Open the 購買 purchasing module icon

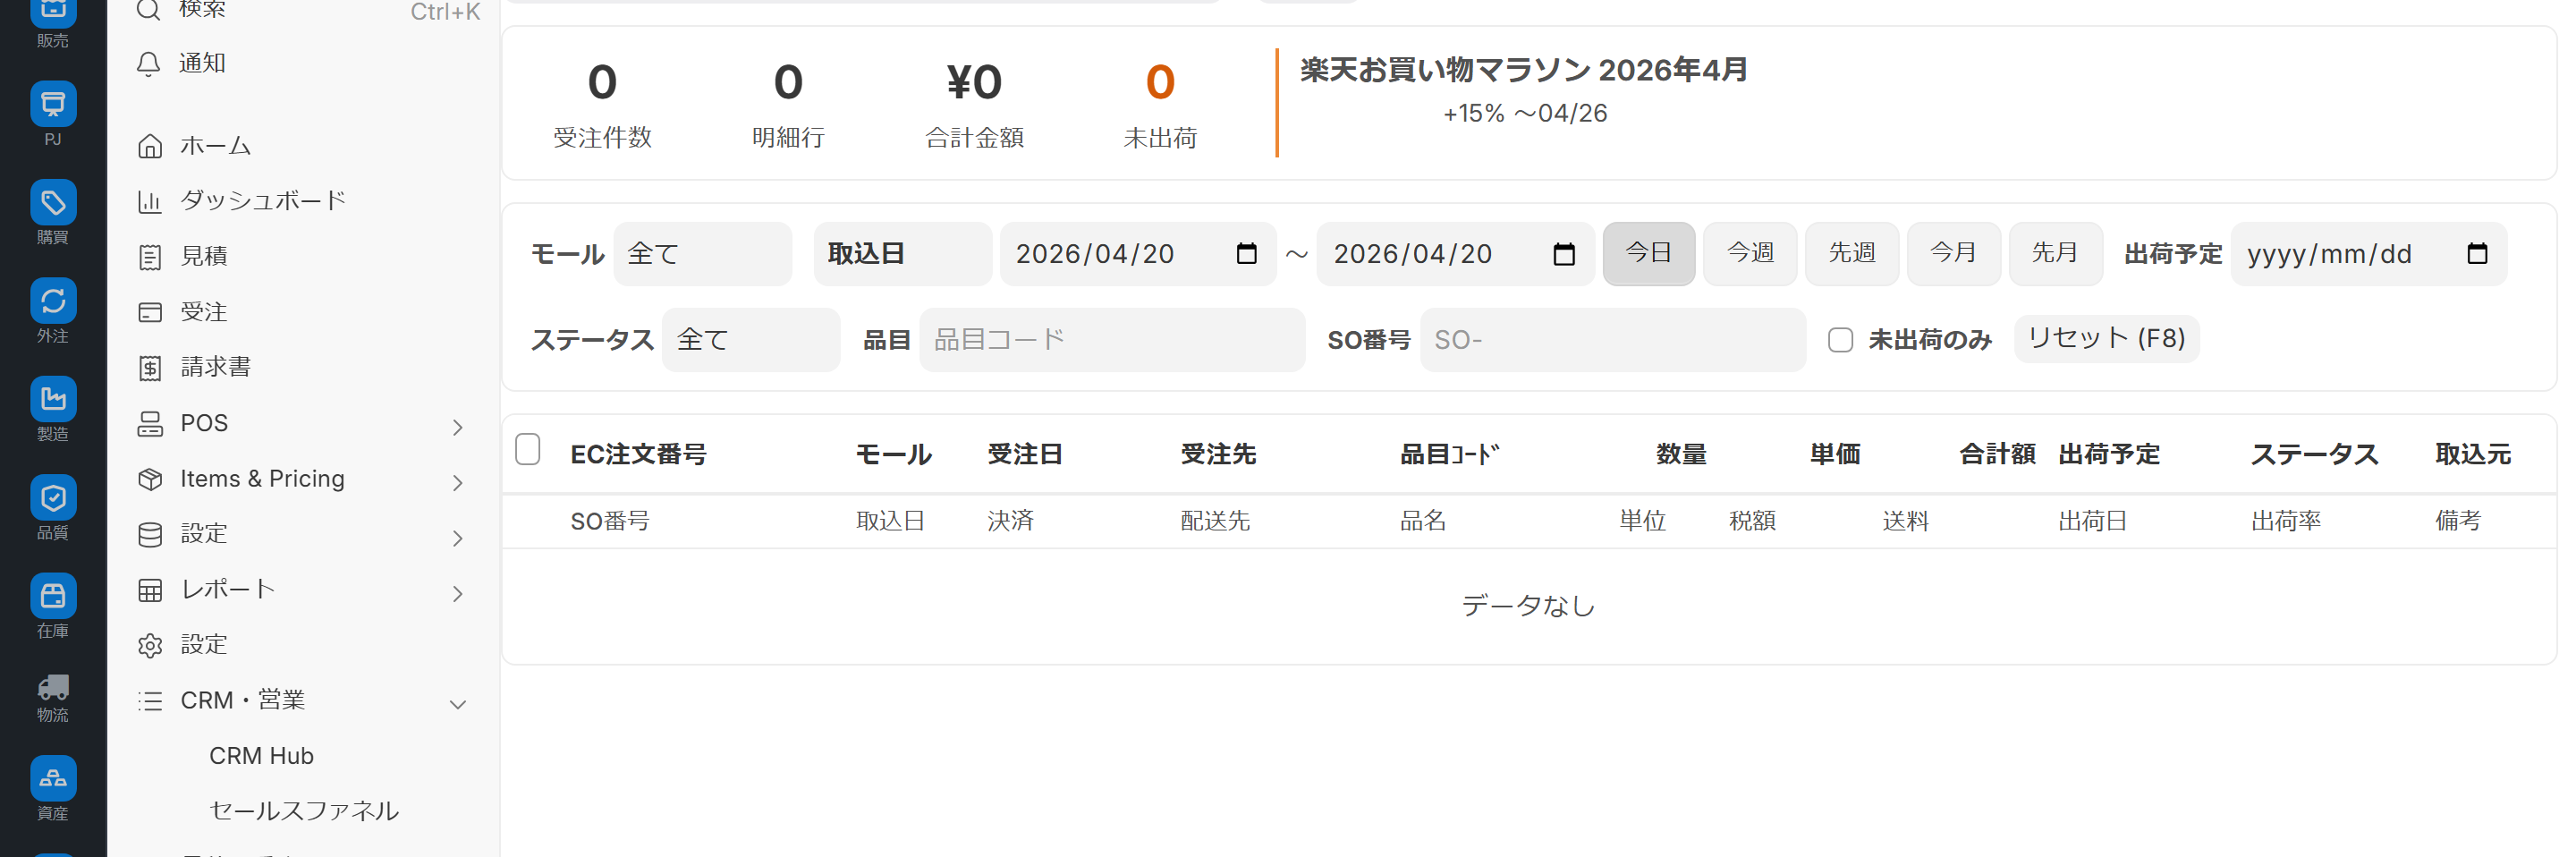(53, 203)
